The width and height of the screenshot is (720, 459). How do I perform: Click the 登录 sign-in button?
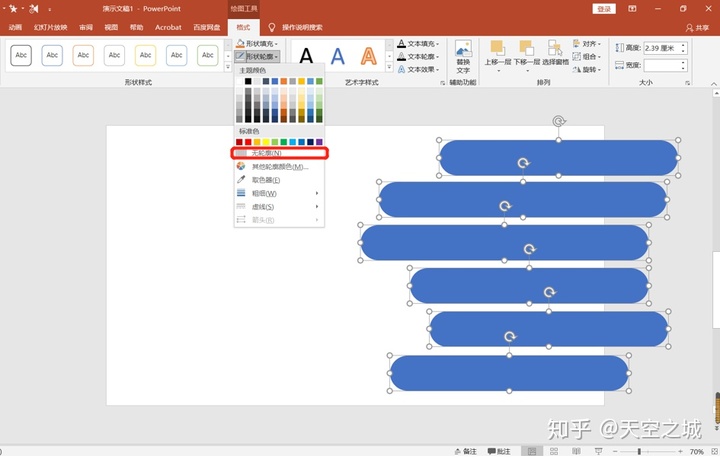click(x=604, y=9)
